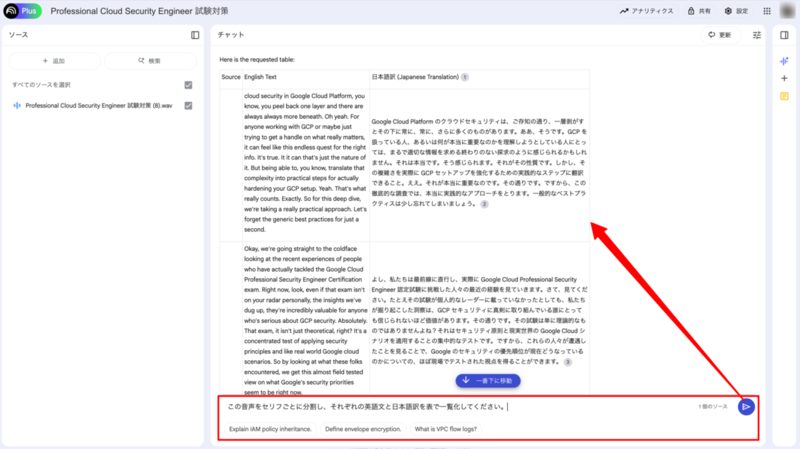Click the English cell starting 'Okay, we're going straight'
This screenshot has height=449, width=800.
tap(305, 320)
